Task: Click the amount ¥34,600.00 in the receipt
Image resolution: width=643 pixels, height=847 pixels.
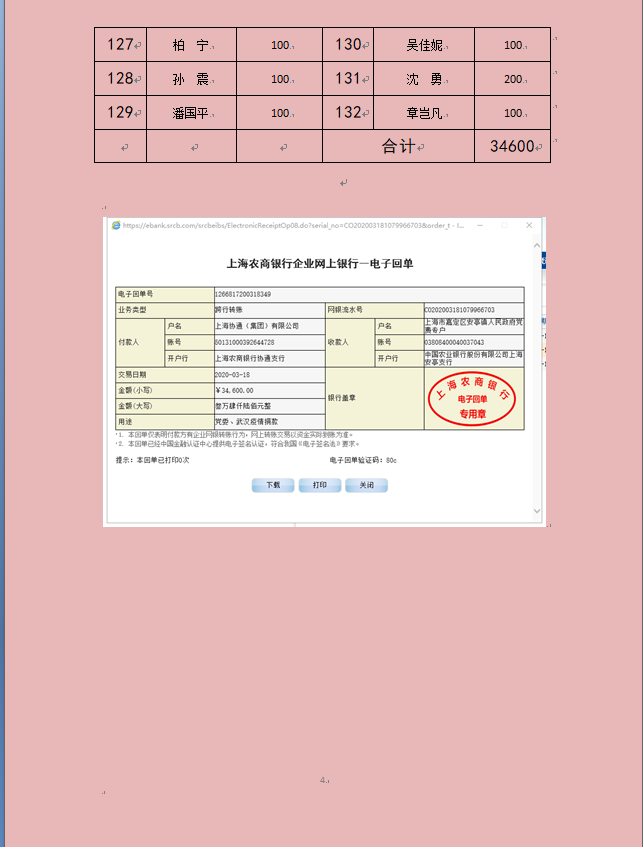Action: [x=236, y=390]
